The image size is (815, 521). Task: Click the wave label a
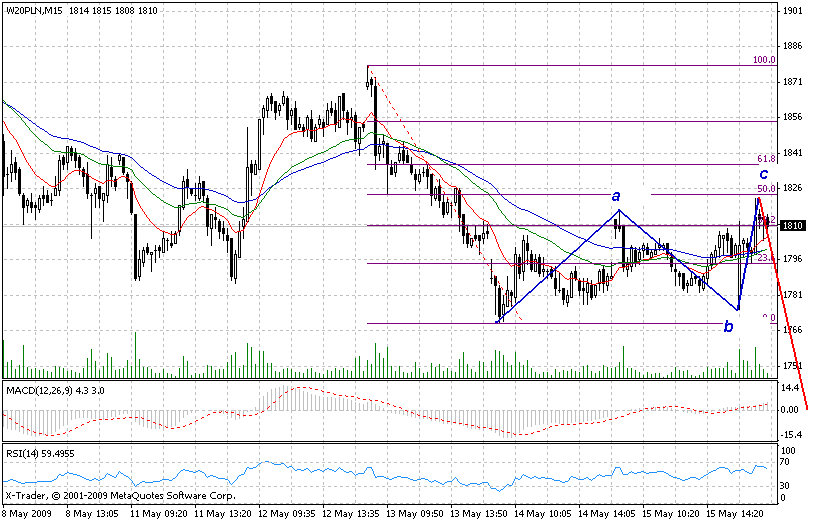tap(616, 196)
